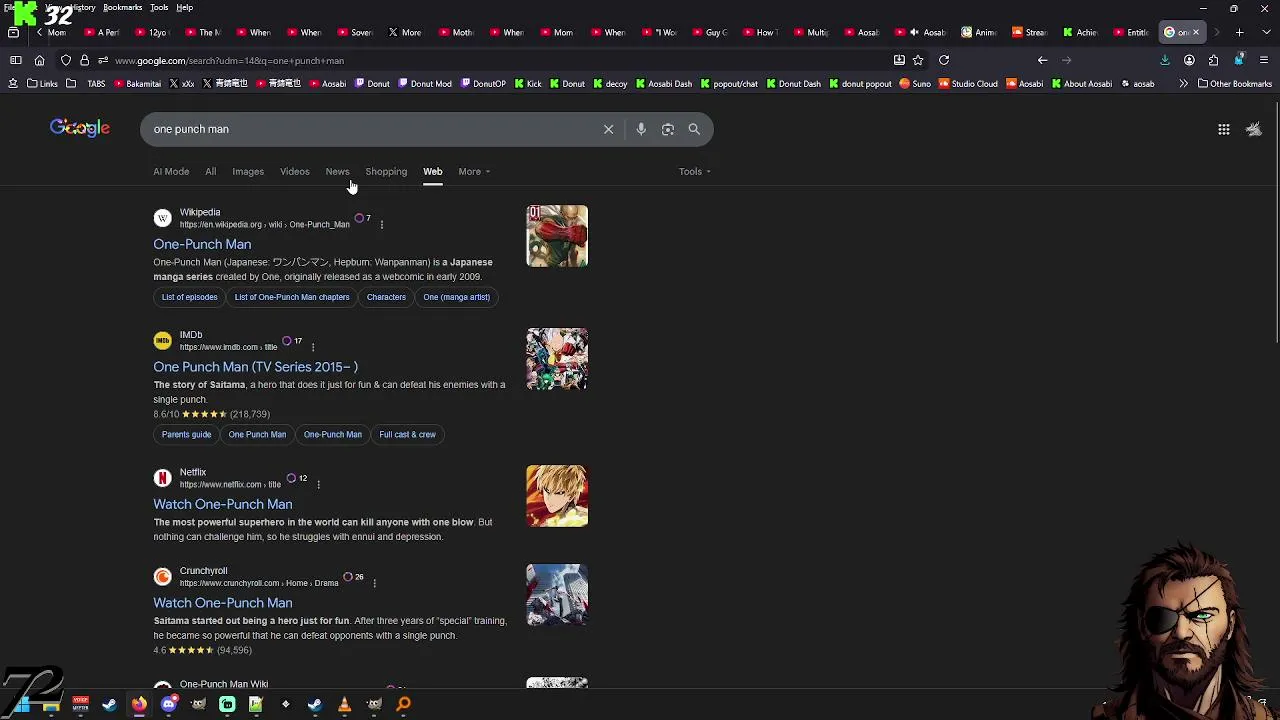Image resolution: width=1280 pixels, height=720 pixels.
Task: Open the IMDb One Punch Man TV Series result
Action: point(255,367)
